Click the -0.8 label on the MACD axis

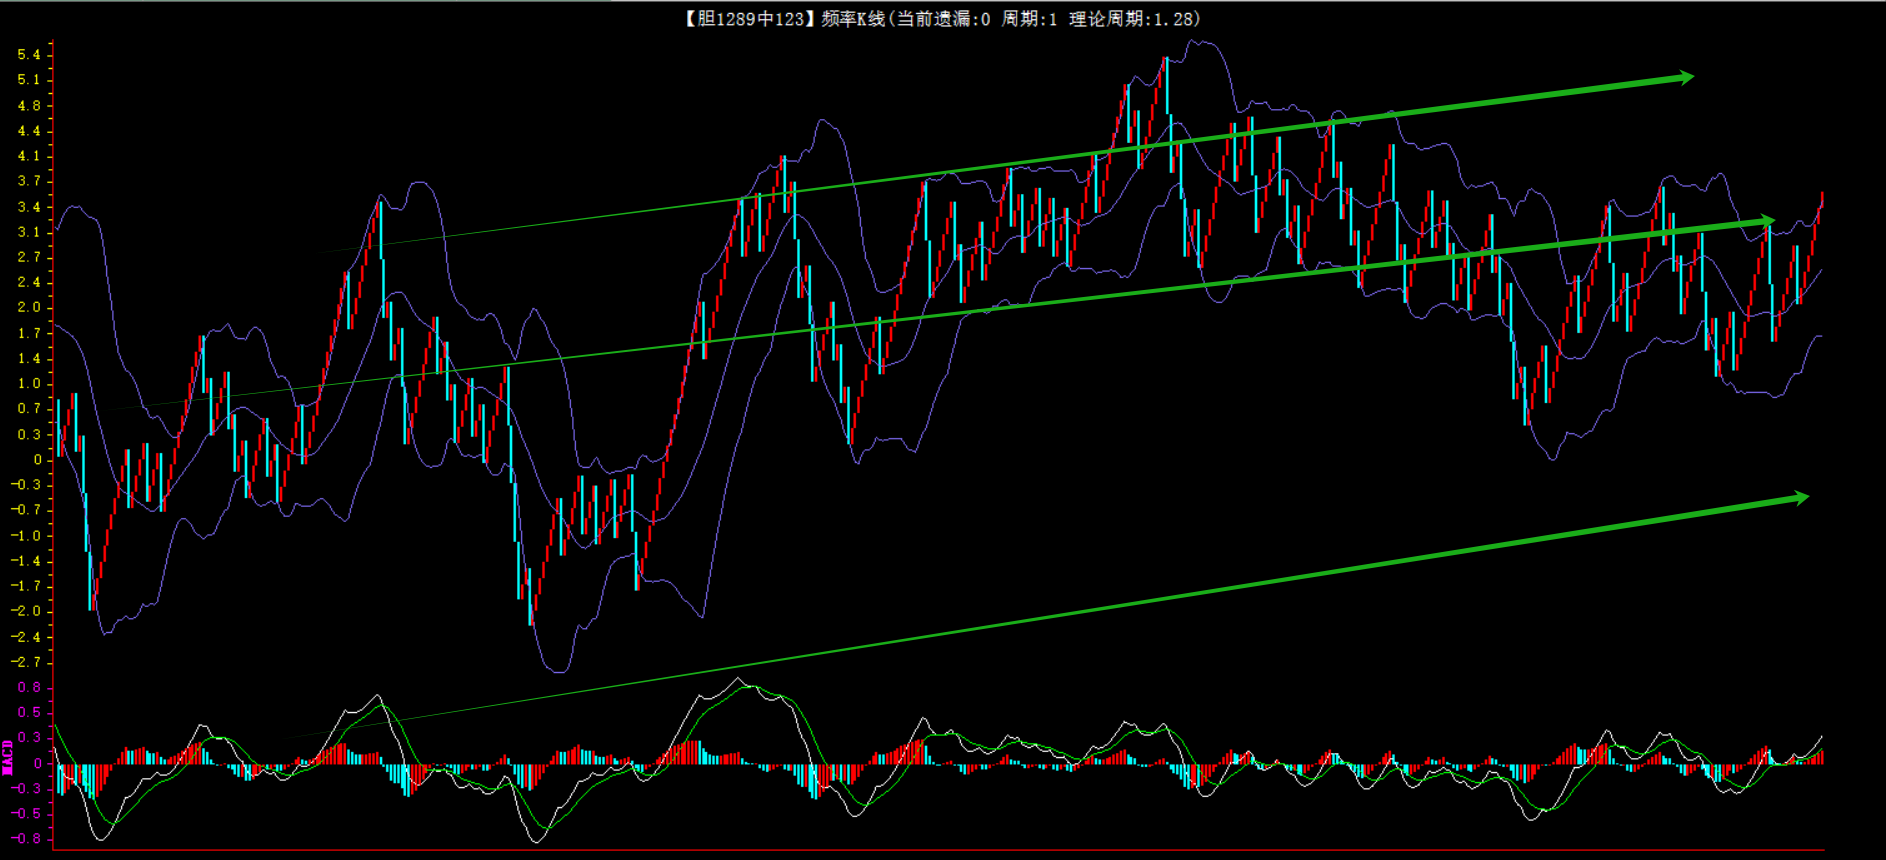pos(26,838)
